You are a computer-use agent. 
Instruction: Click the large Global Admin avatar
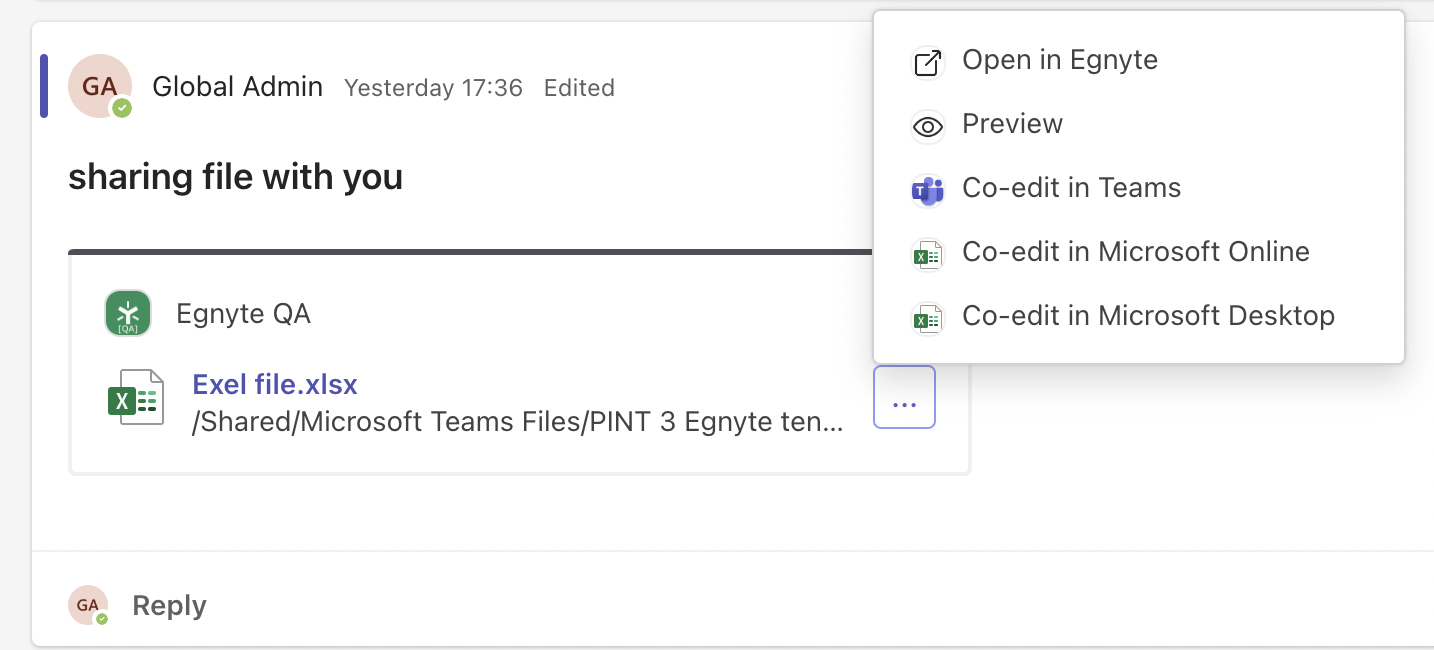100,86
